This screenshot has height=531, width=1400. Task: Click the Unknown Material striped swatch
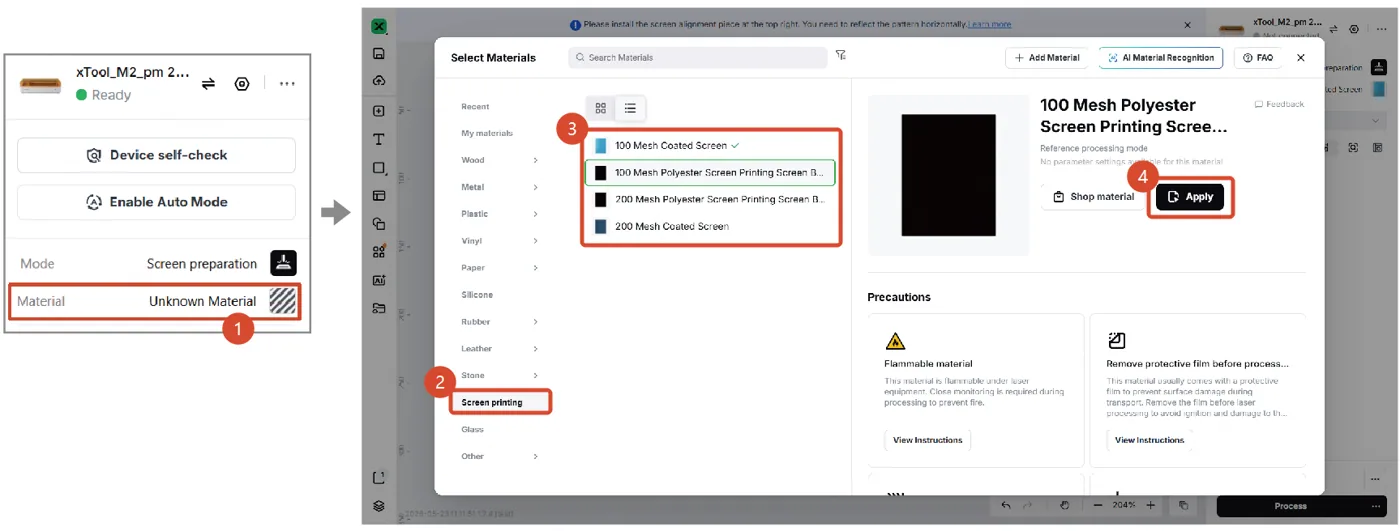pyautogui.click(x=284, y=300)
